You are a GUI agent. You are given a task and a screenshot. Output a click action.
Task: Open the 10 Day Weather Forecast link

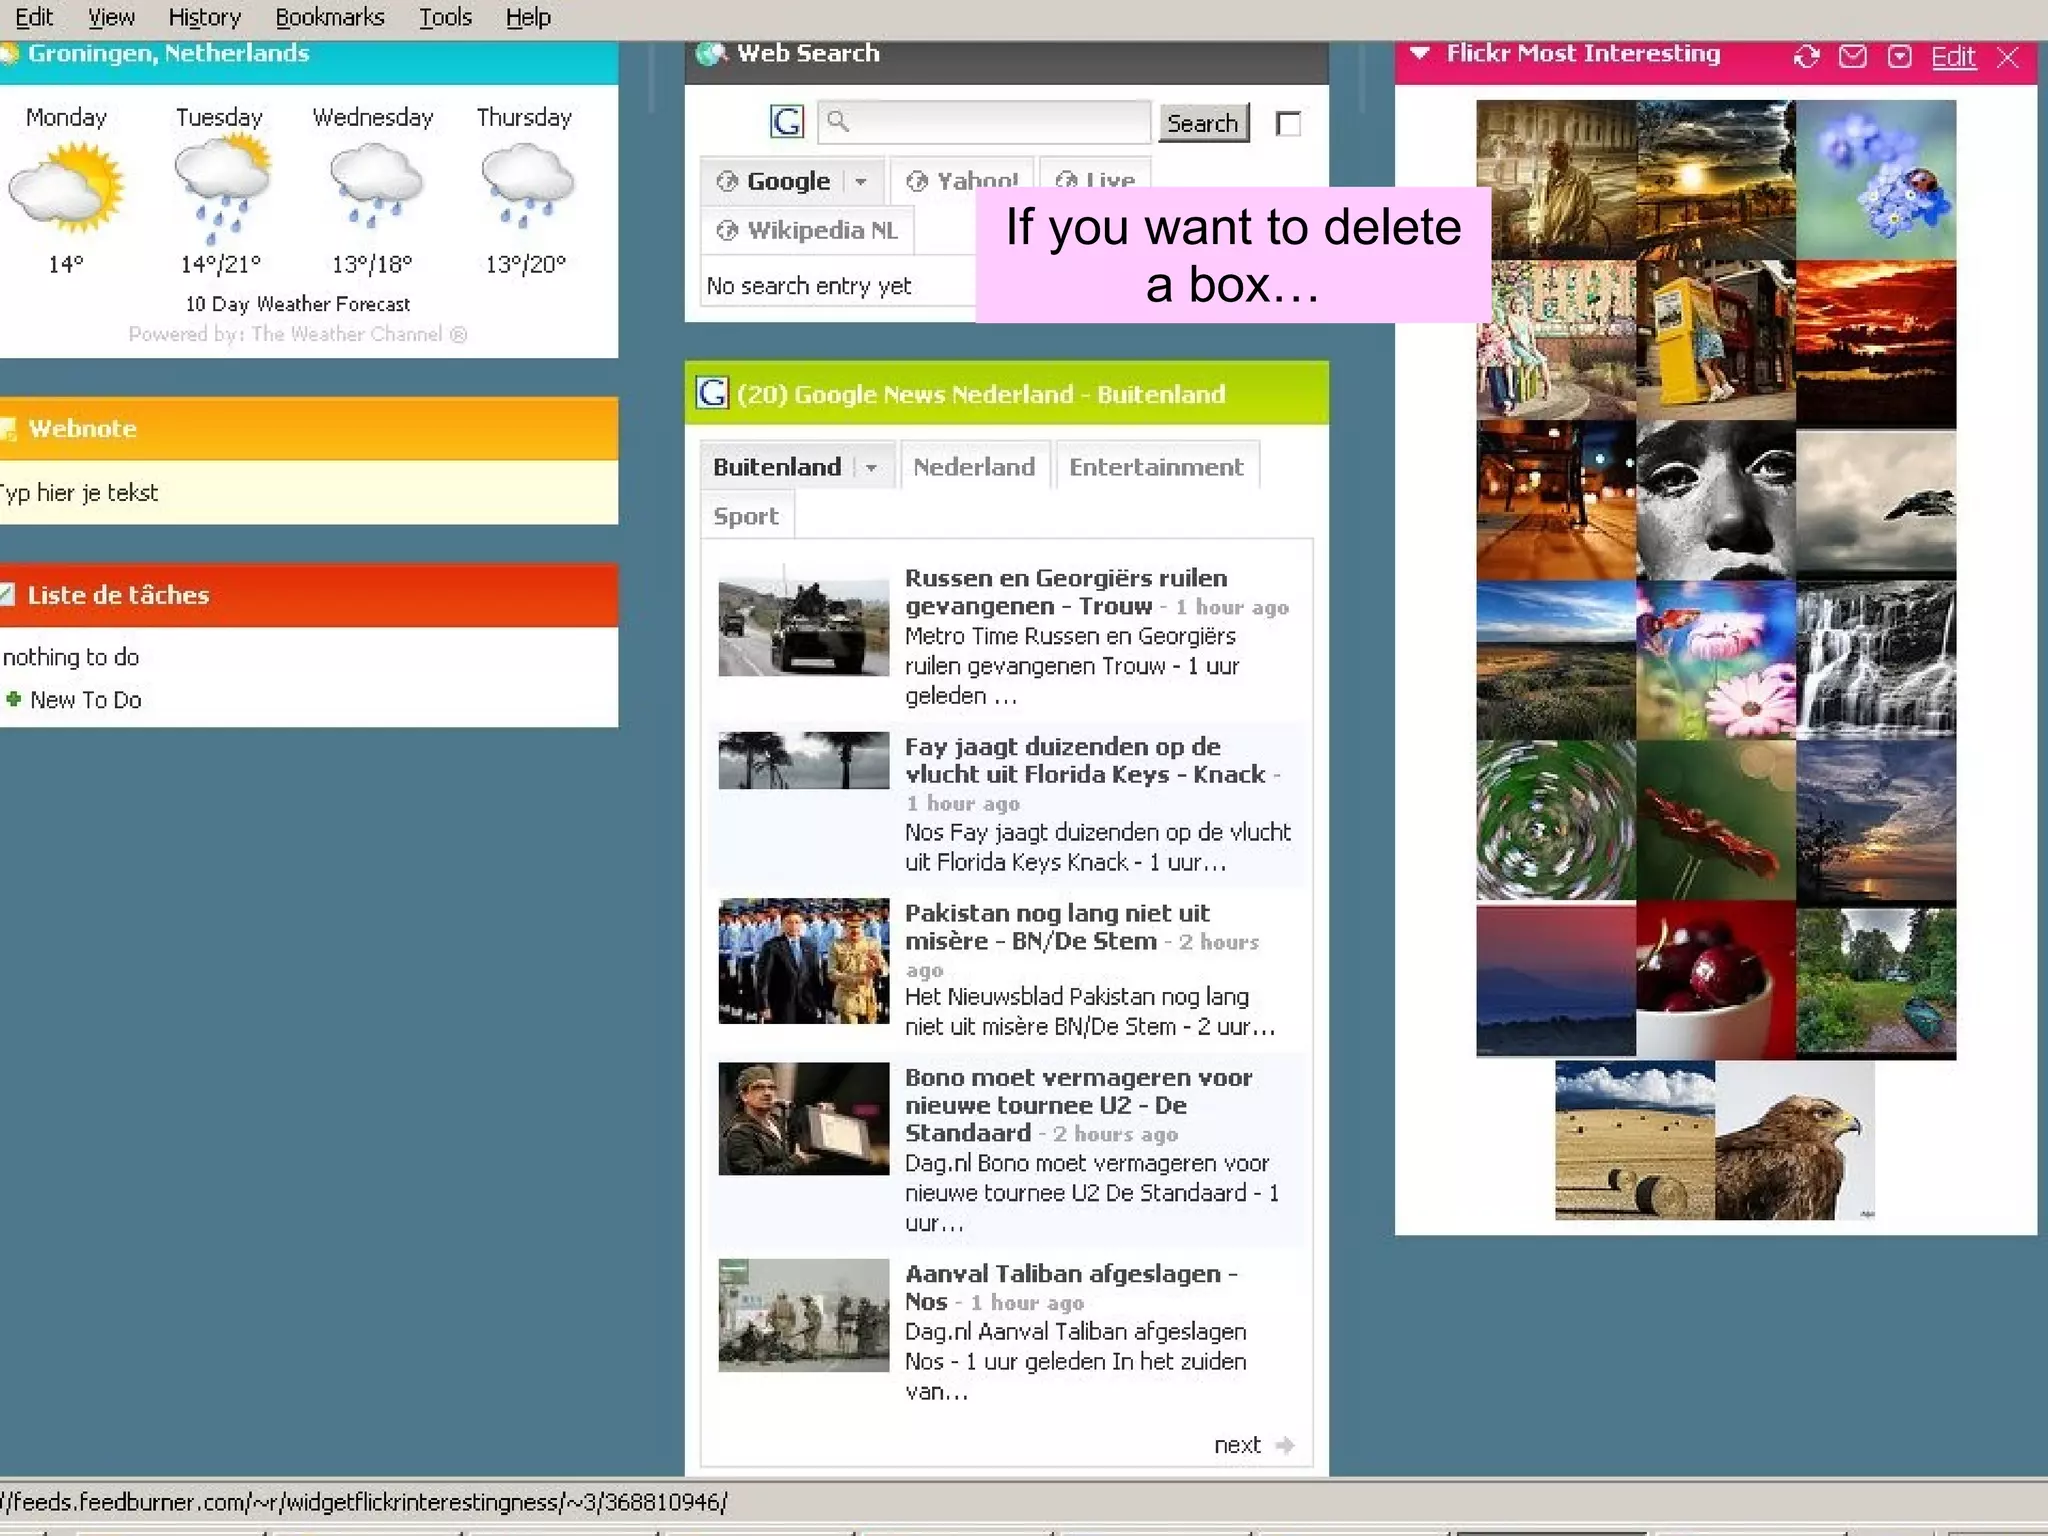pos(297,304)
